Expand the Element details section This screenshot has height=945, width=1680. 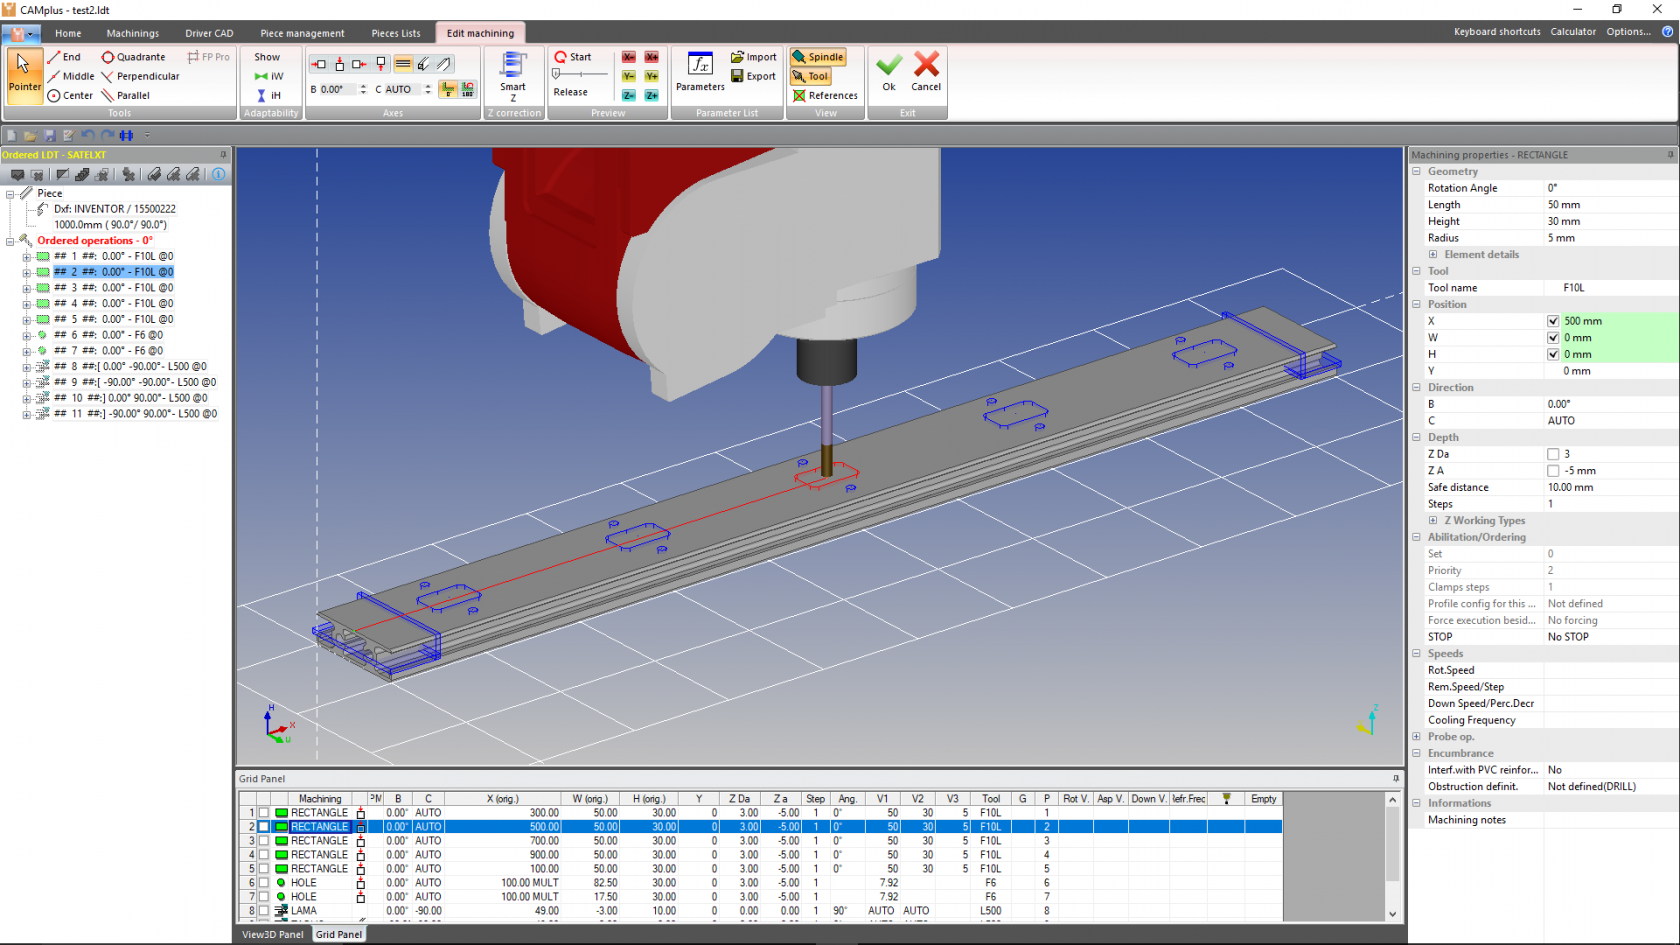click(1434, 254)
